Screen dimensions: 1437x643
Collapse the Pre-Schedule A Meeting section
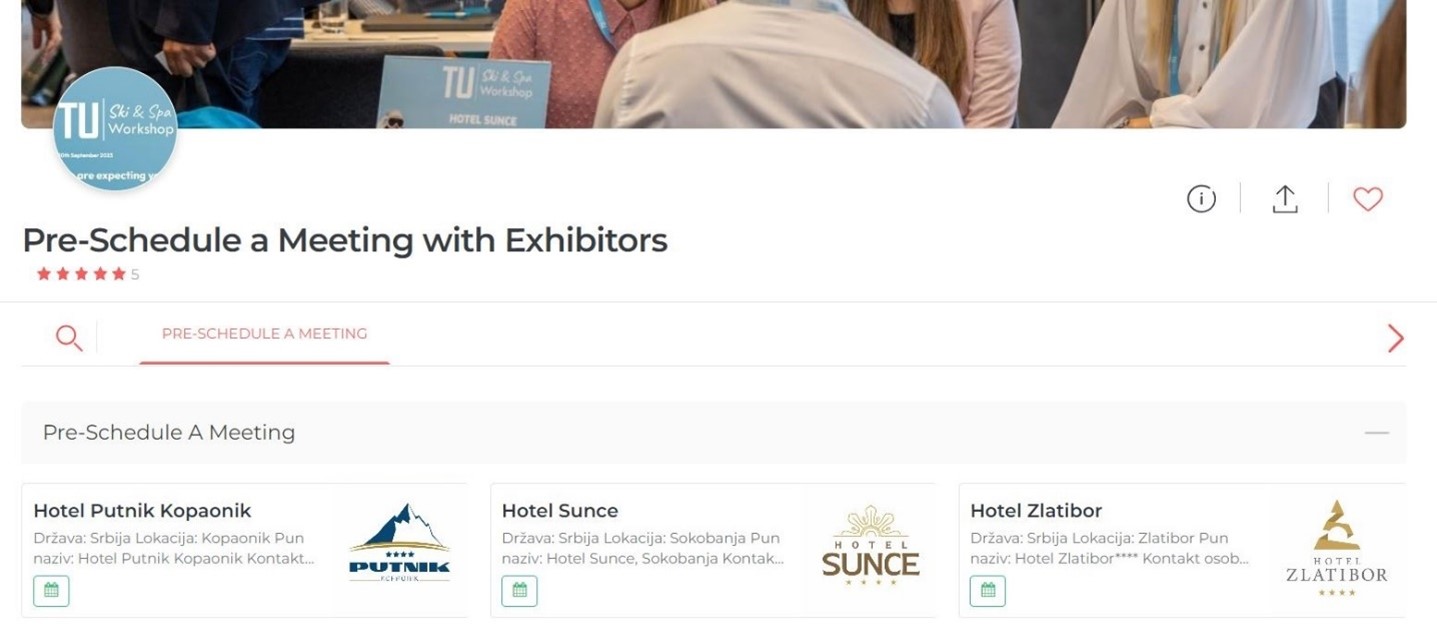(1377, 433)
